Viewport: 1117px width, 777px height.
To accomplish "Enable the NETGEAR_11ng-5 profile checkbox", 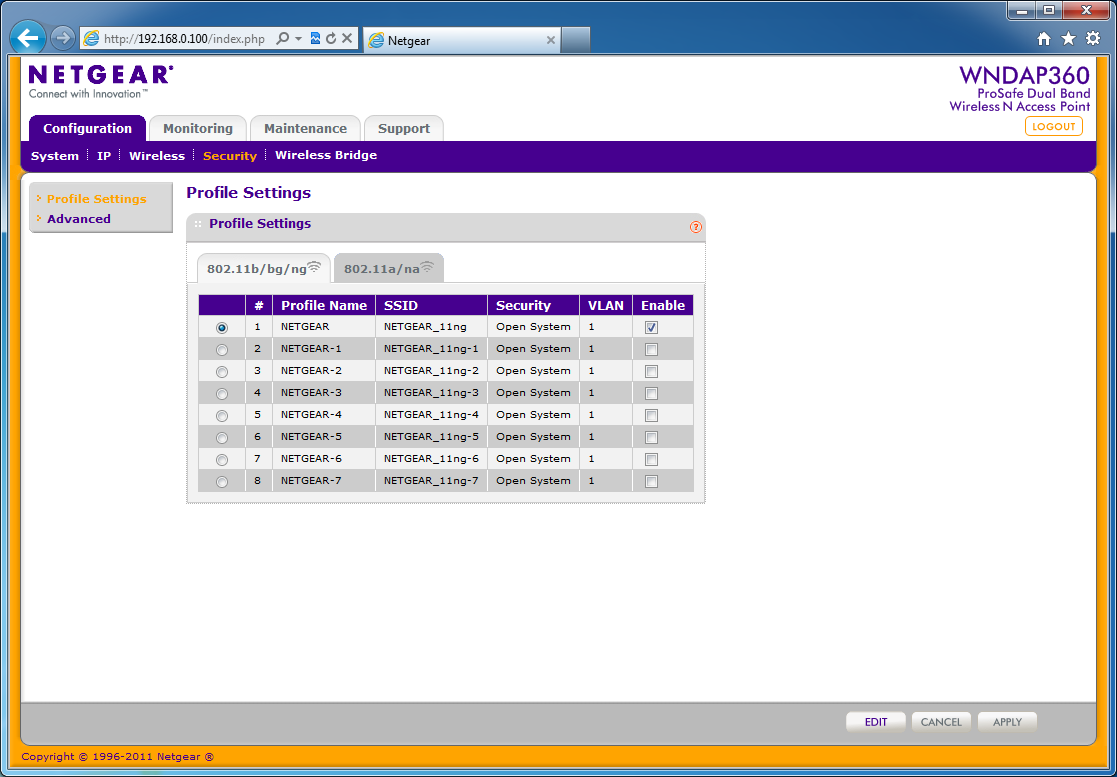I will point(651,438).
